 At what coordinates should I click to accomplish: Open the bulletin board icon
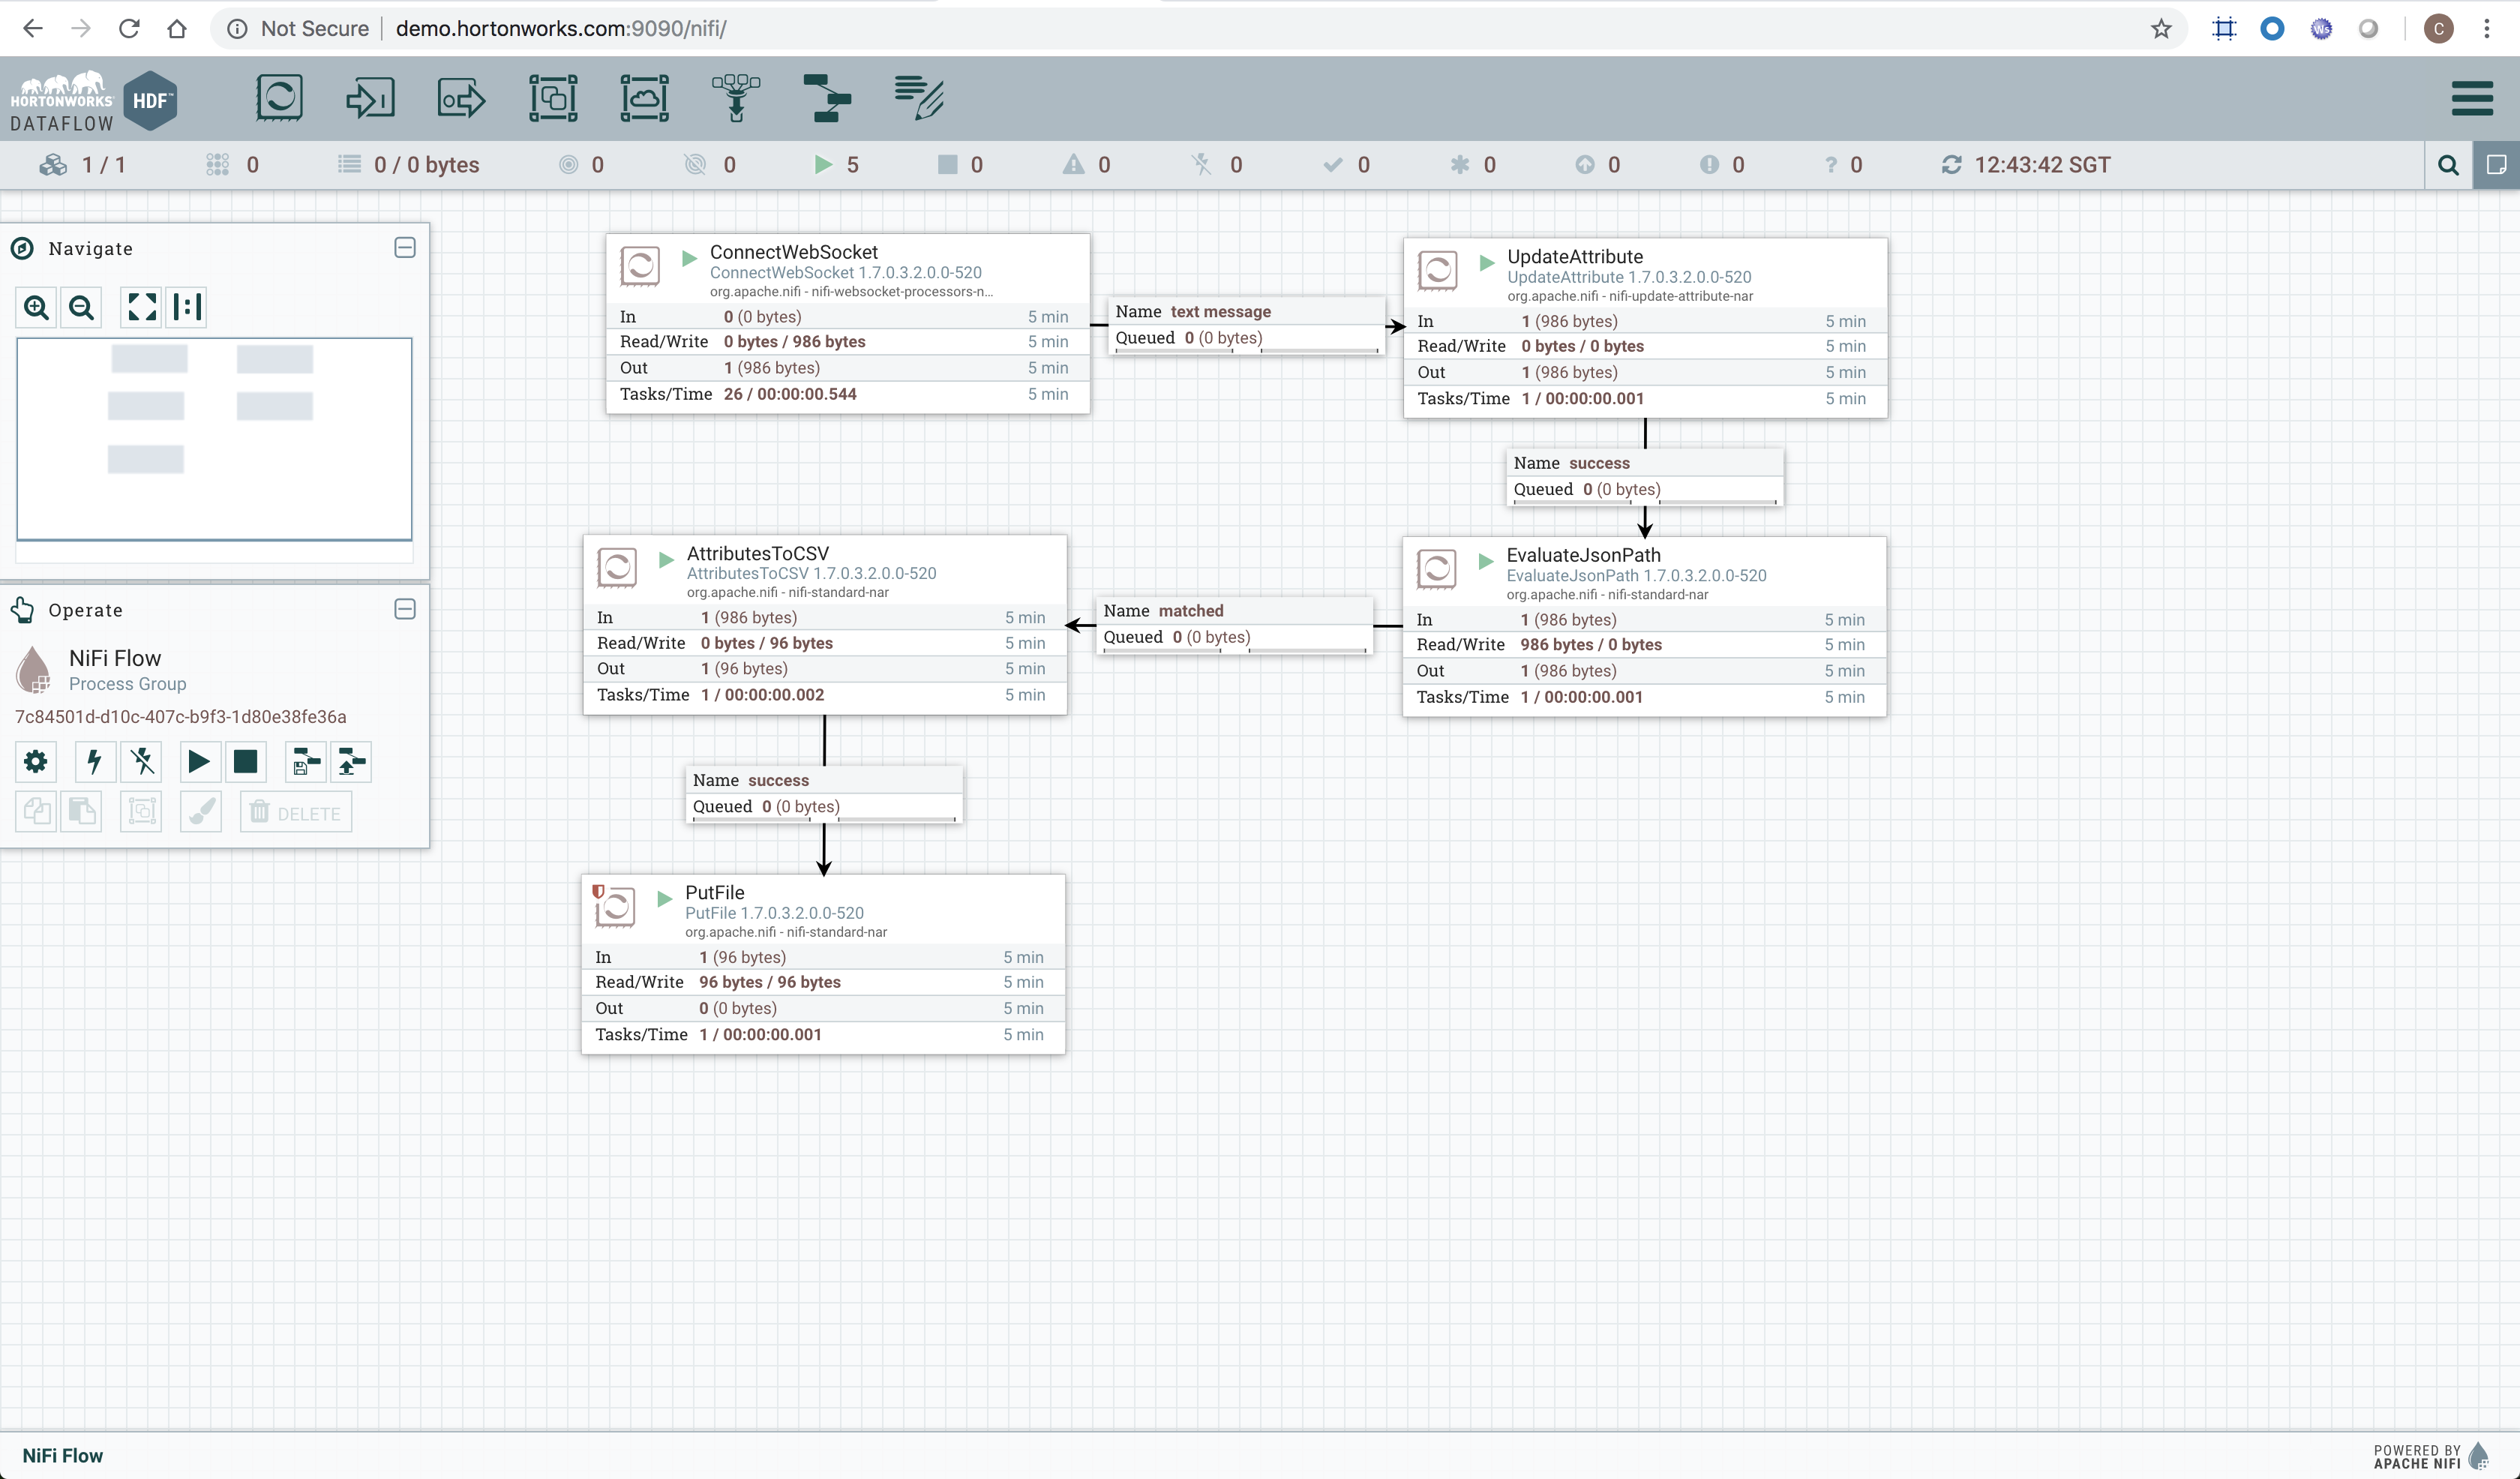coord(2497,165)
